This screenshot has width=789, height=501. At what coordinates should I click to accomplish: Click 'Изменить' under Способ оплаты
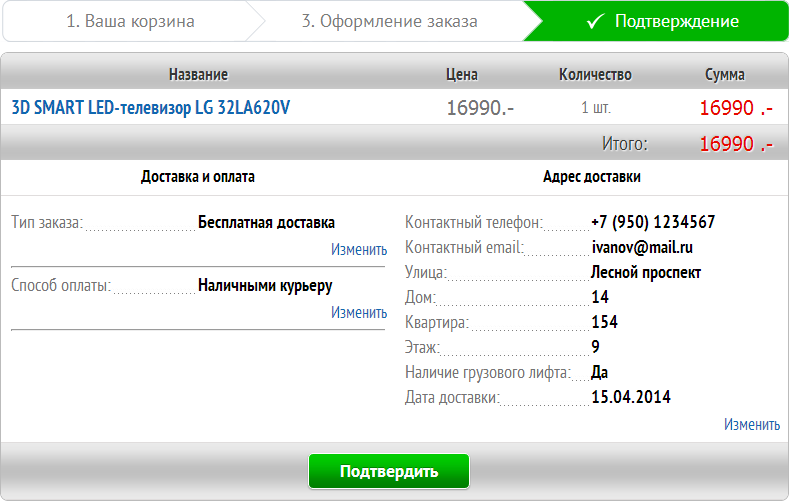click(359, 312)
